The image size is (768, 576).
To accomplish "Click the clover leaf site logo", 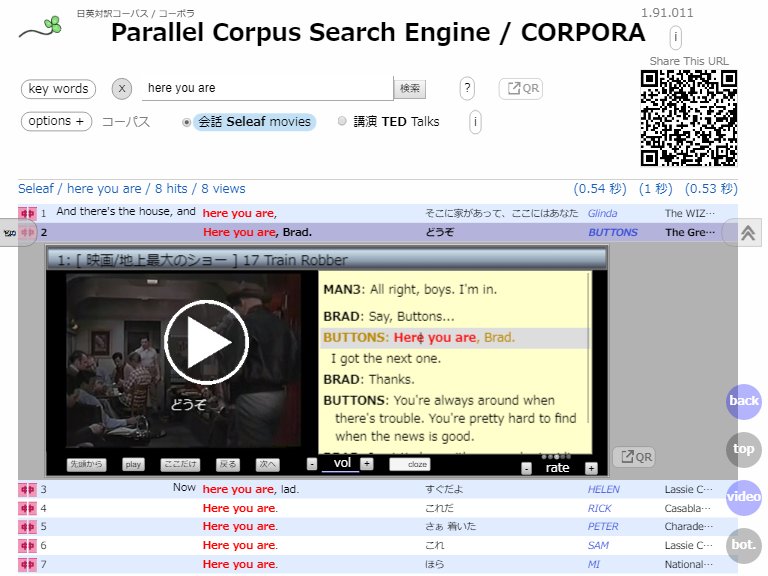I will point(41,28).
